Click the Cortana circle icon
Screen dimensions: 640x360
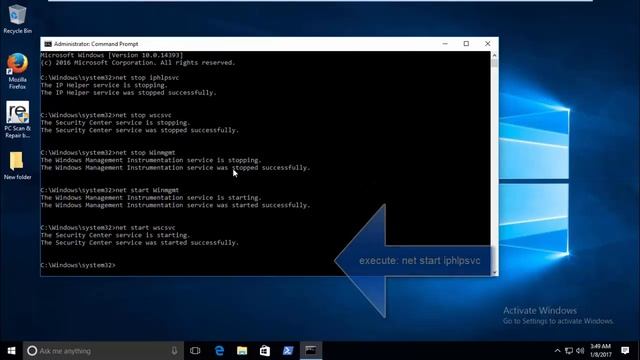(x=32, y=351)
